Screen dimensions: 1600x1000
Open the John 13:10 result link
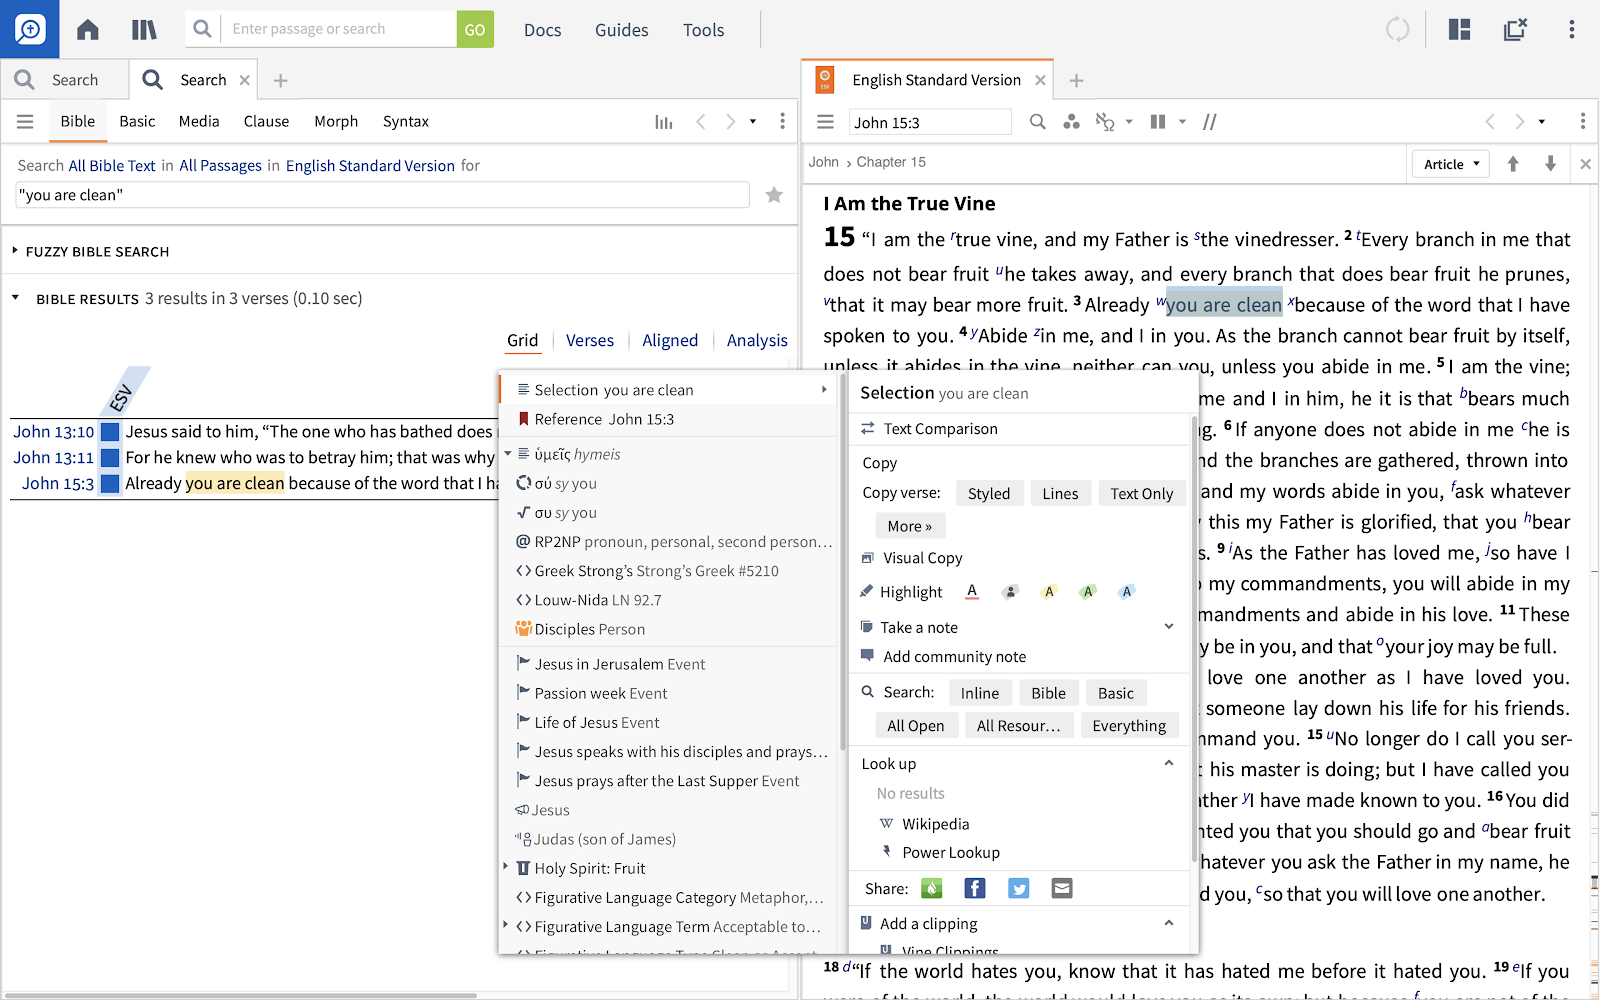pyautogui.click(x=53, y=432)
